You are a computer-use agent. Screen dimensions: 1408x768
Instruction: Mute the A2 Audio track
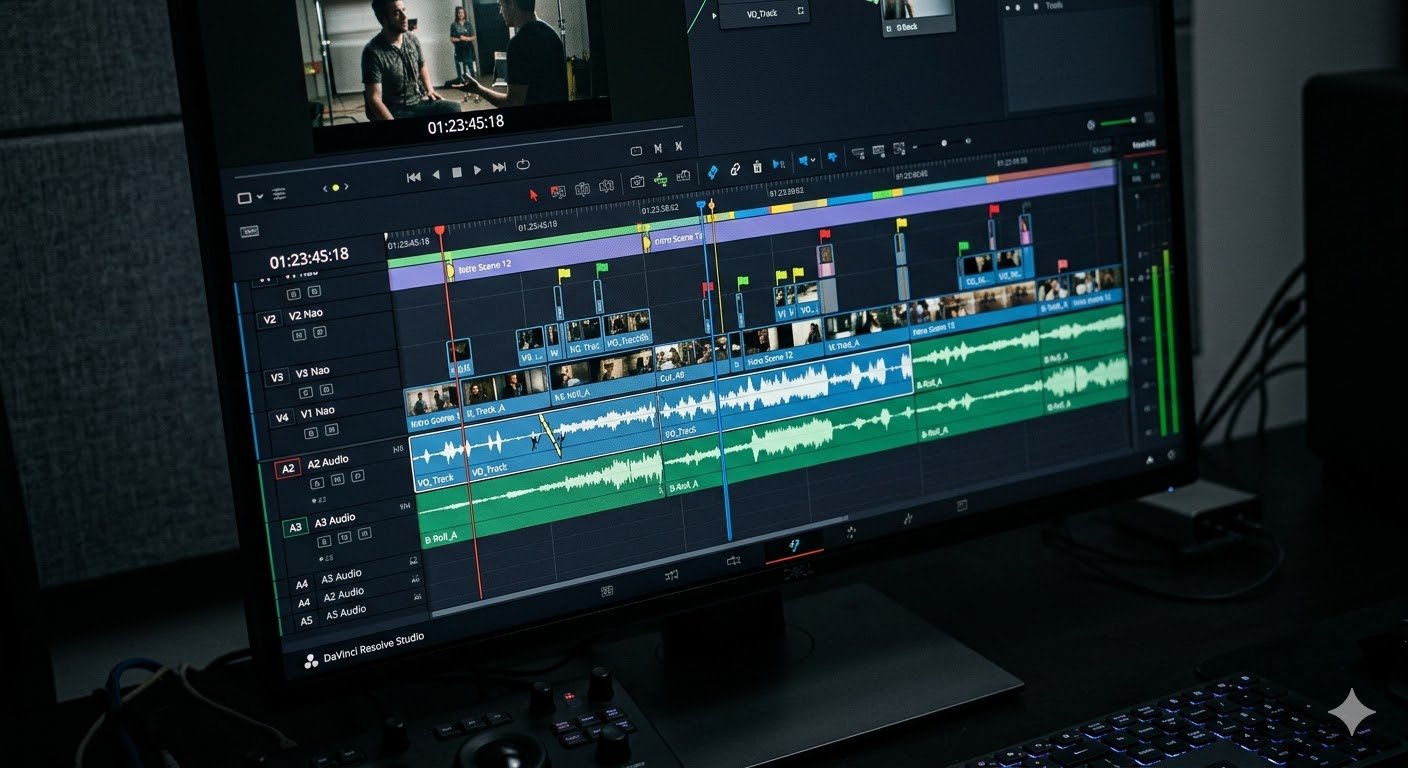click(337, 481)
